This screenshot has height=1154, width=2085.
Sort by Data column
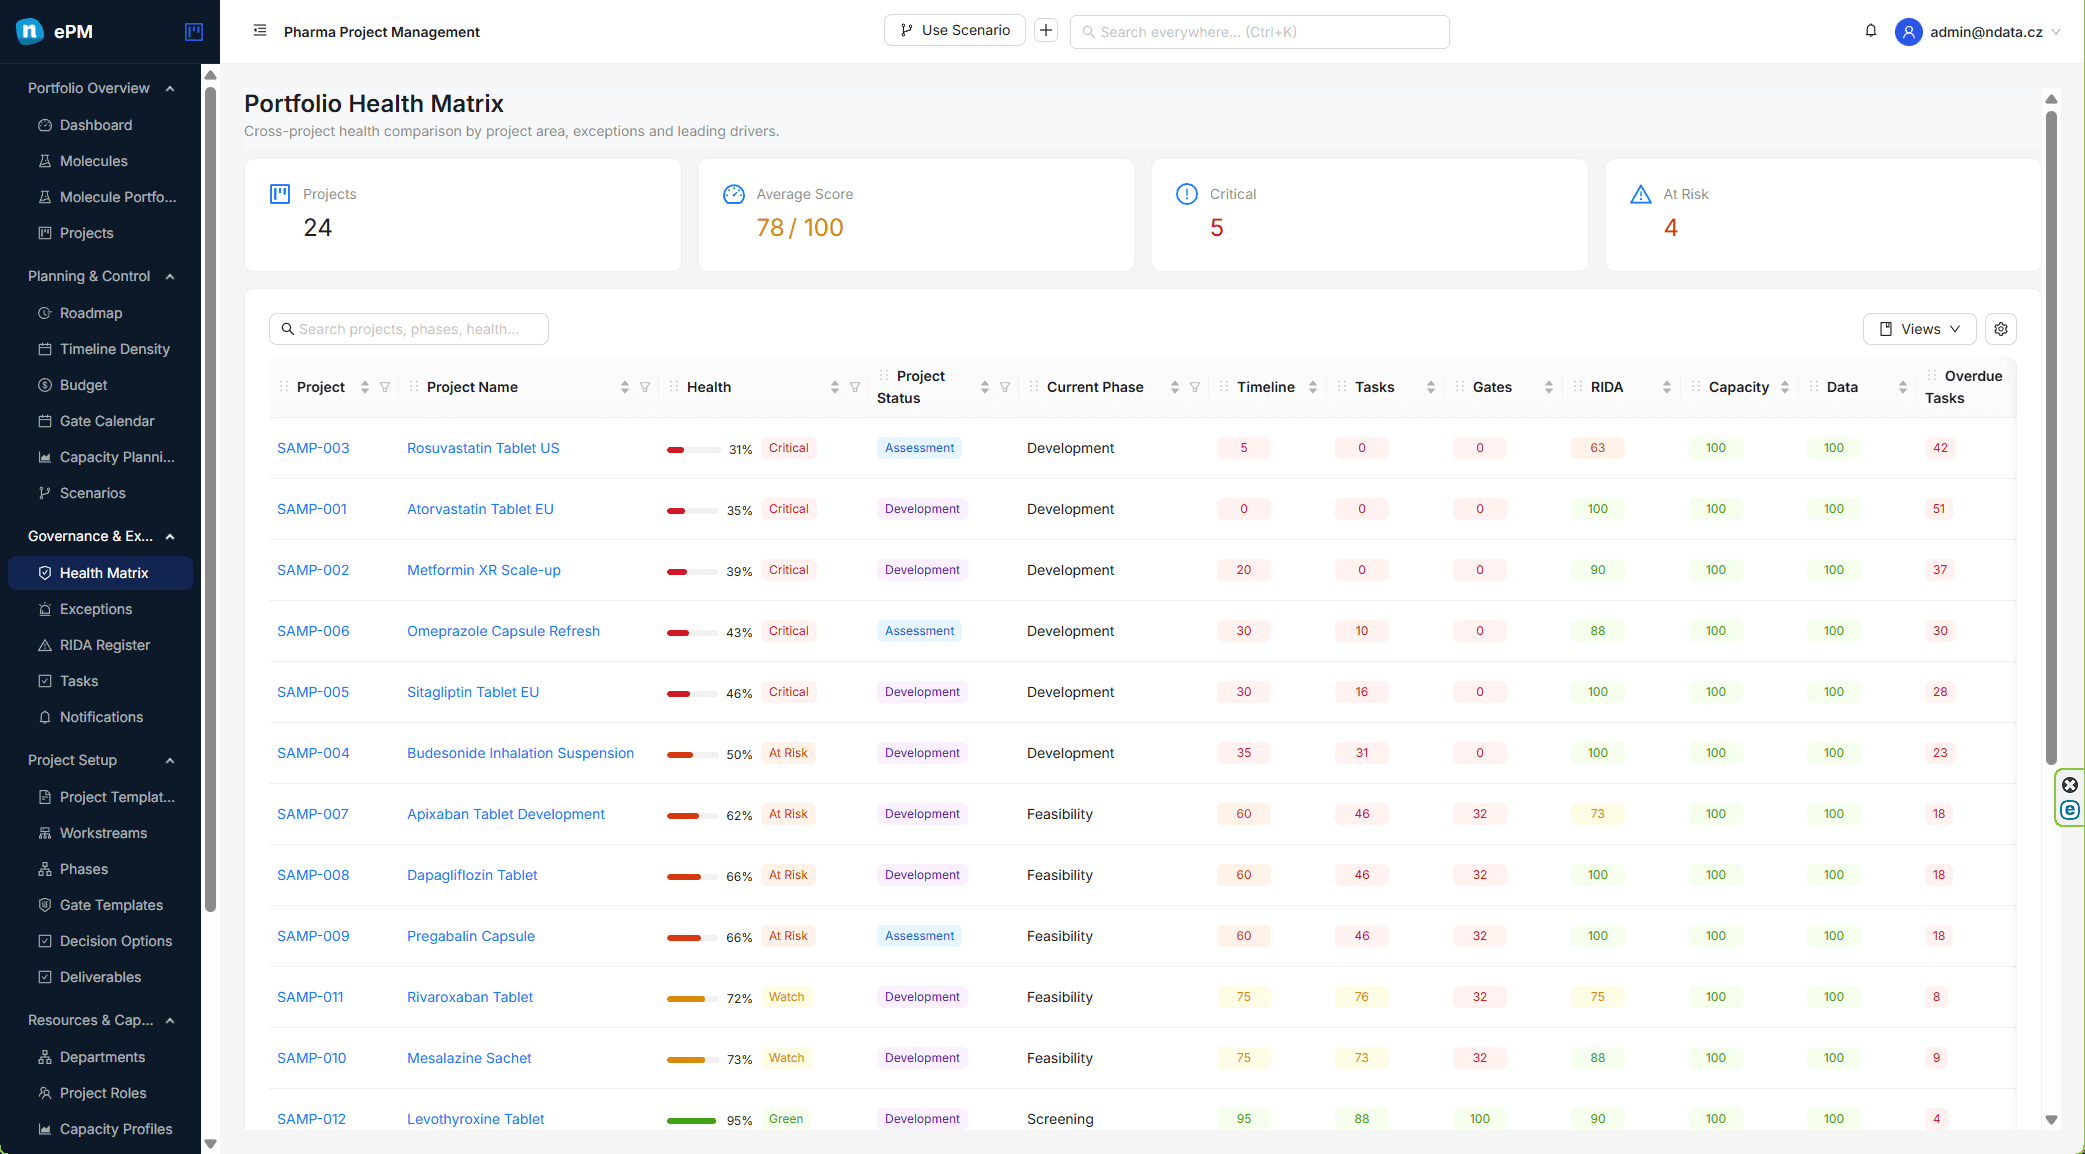tap(1903, 387)
